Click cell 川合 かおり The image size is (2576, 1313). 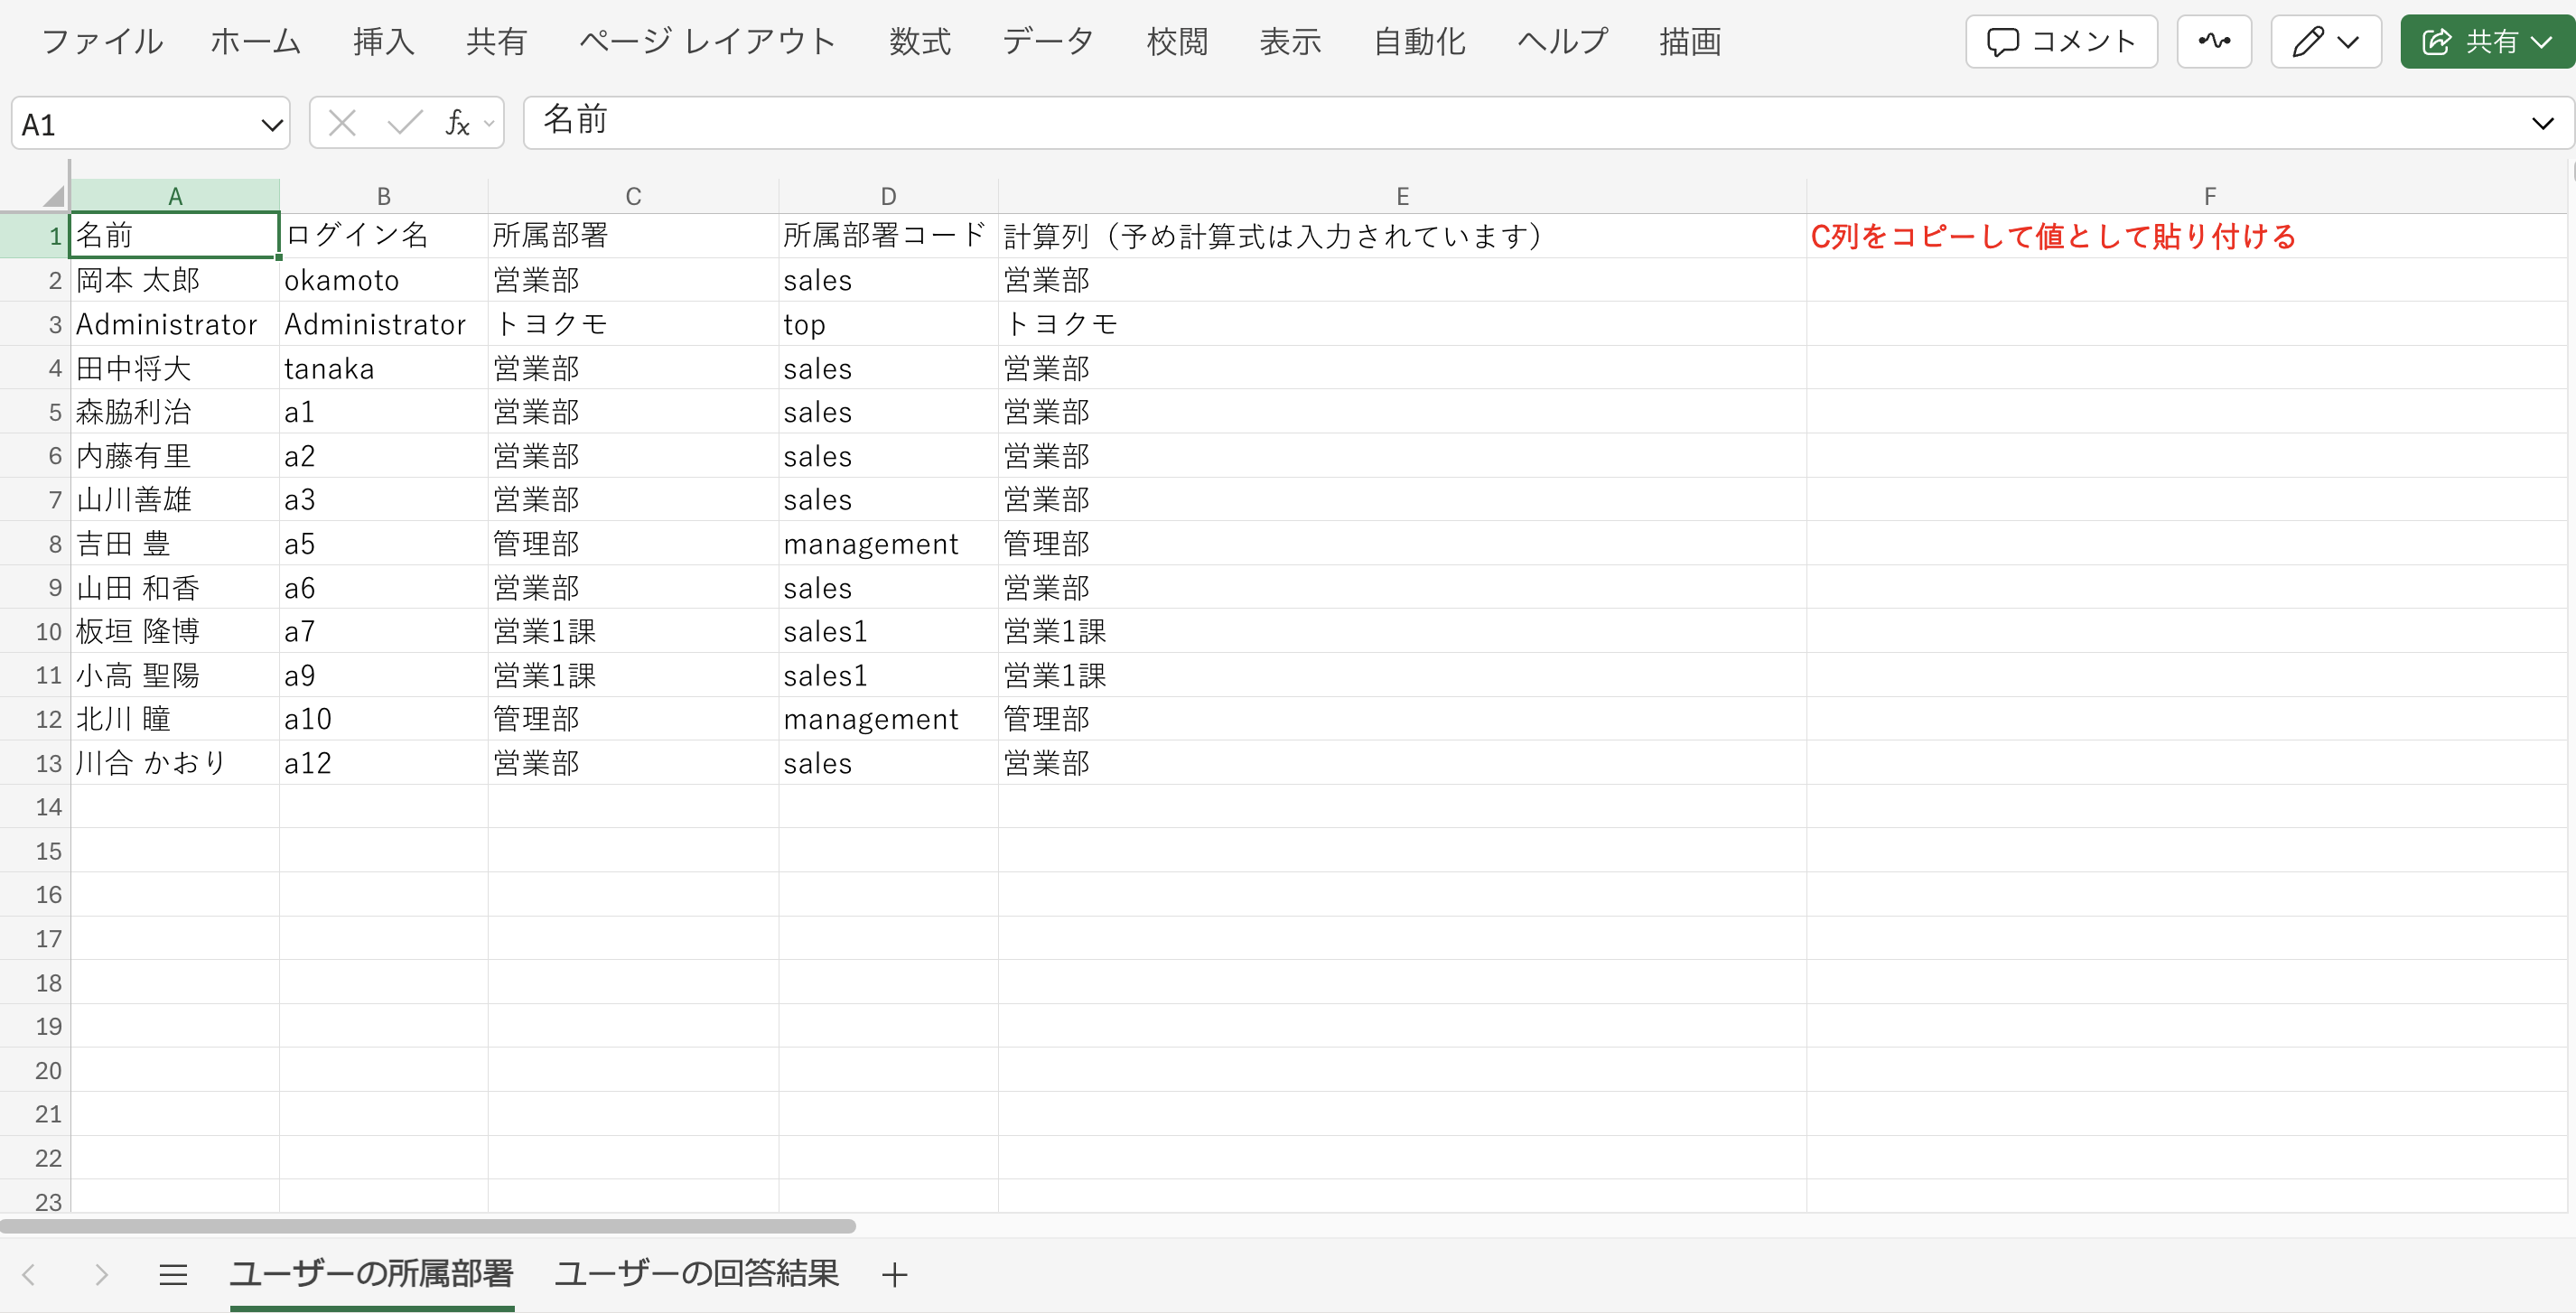pos(175,763)
